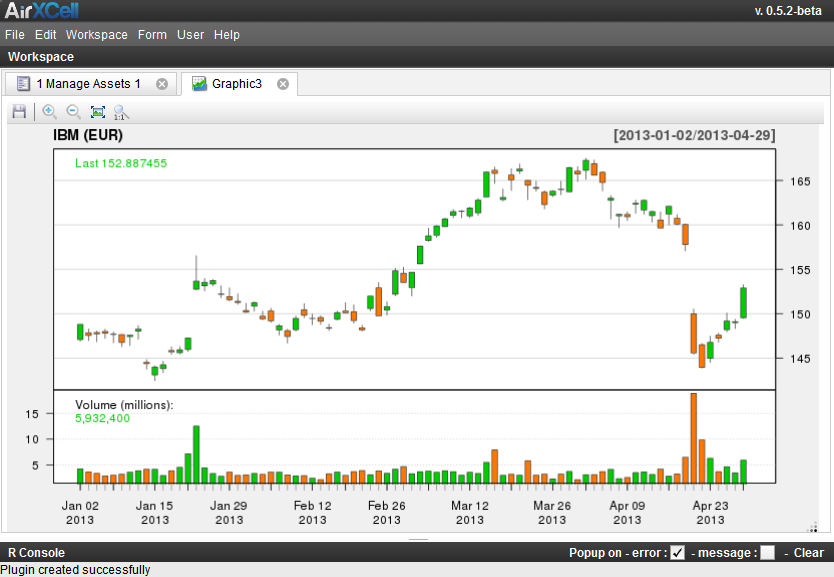The width and height of the screenshot is (834, 577).
Task: Click the 145 price axis label
Action: point(800,358)
